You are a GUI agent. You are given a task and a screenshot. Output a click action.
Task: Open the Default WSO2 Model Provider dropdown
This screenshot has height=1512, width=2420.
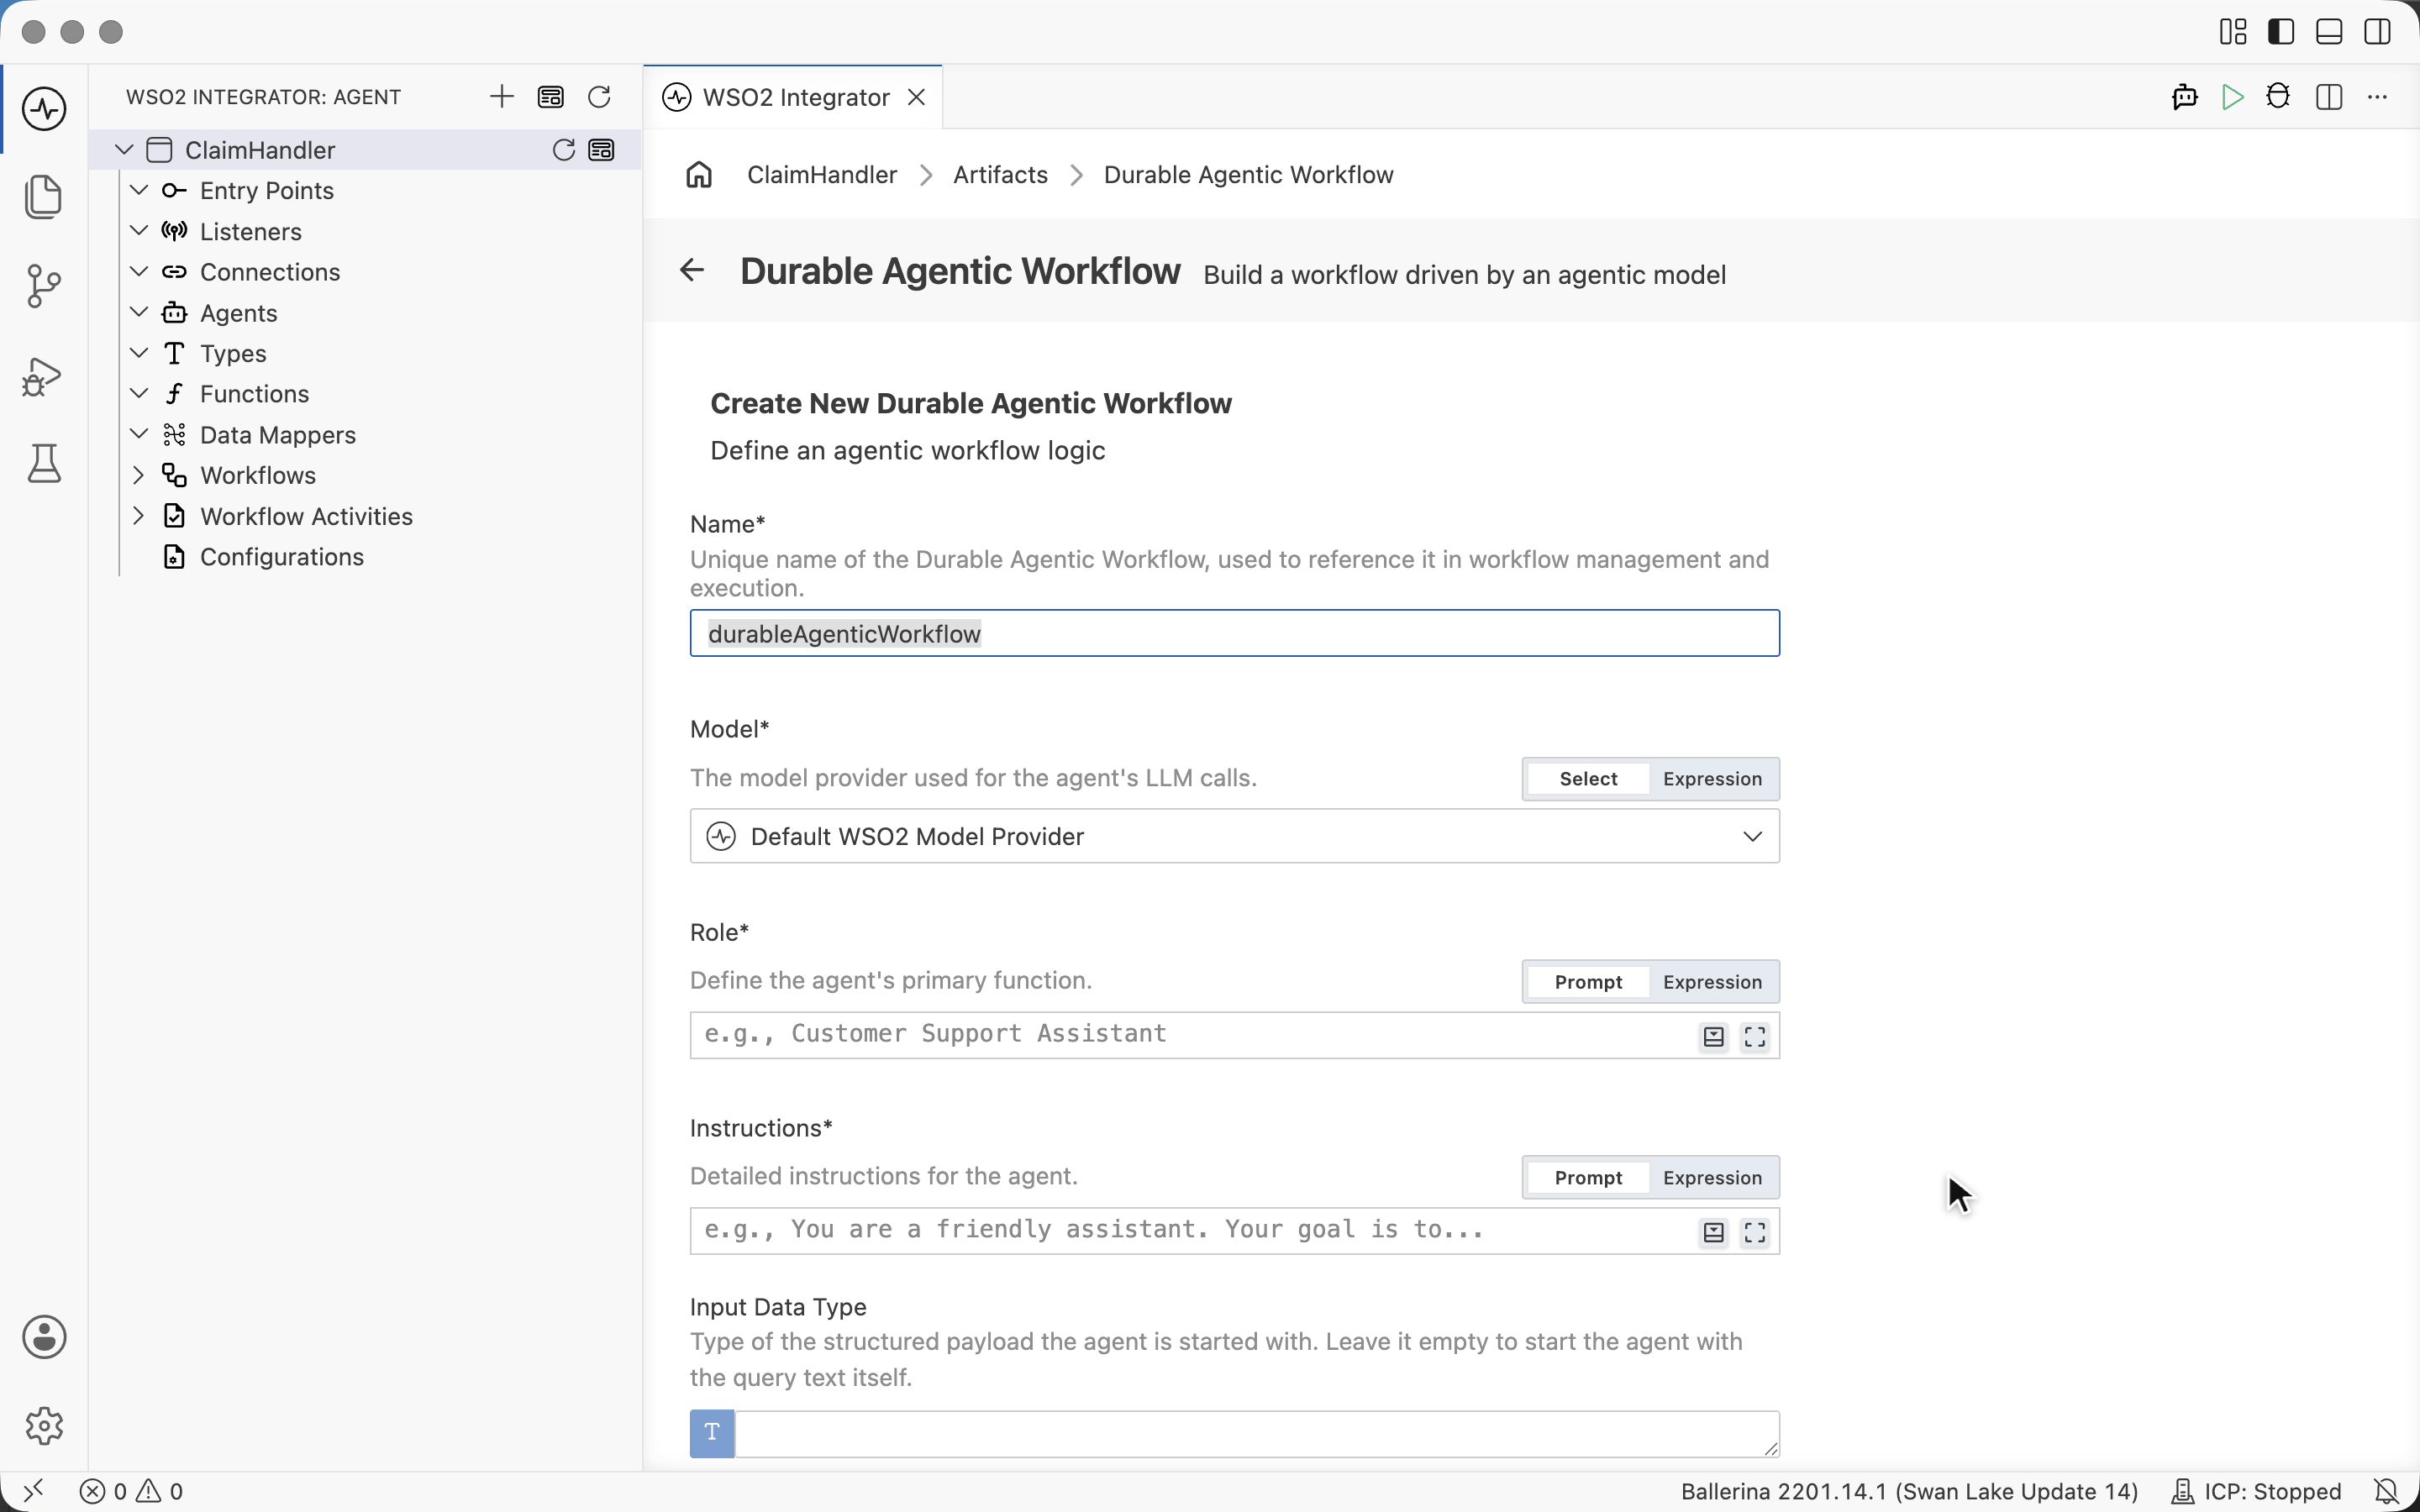pyautogui.click(x=1234, y=836)
